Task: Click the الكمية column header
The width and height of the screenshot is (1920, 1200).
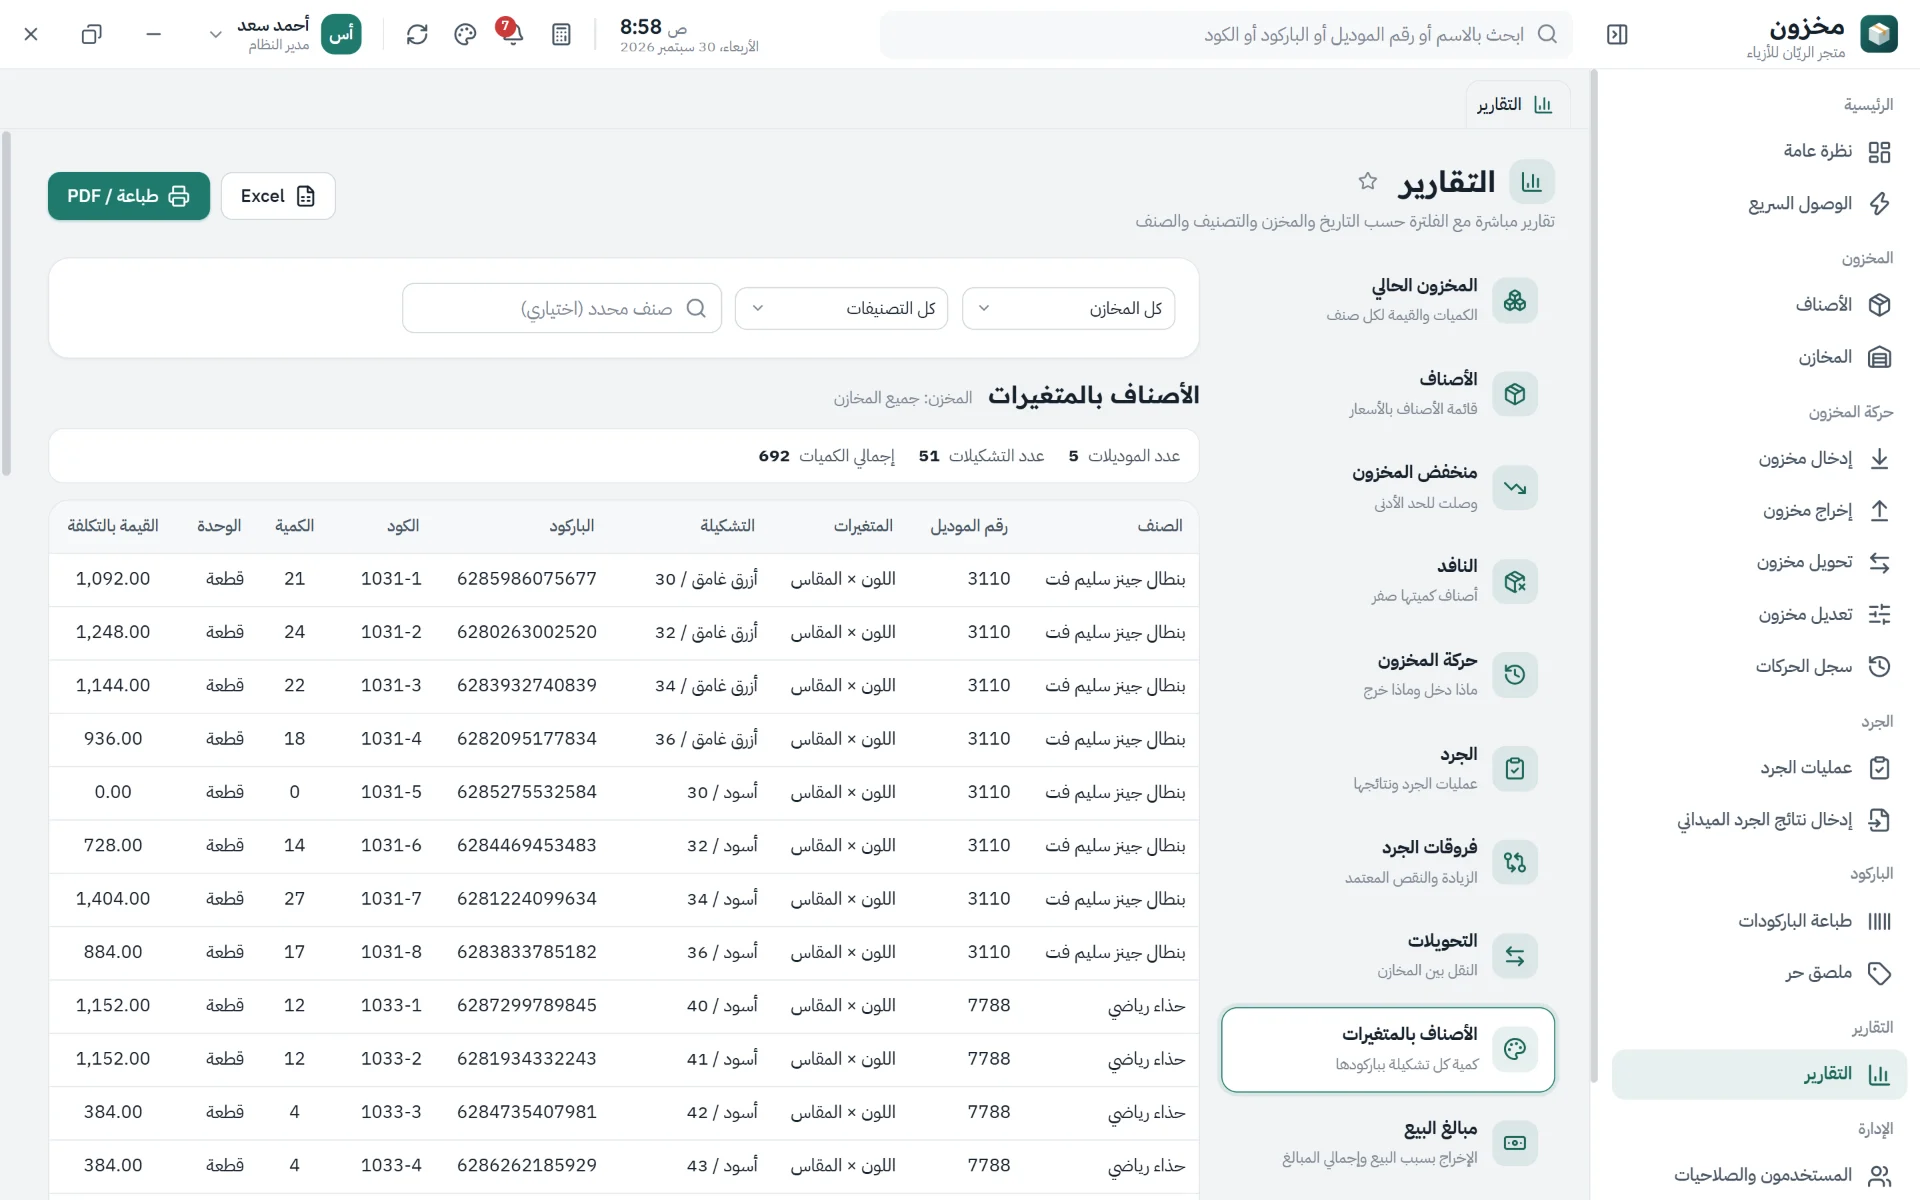Action: [294, 526]
